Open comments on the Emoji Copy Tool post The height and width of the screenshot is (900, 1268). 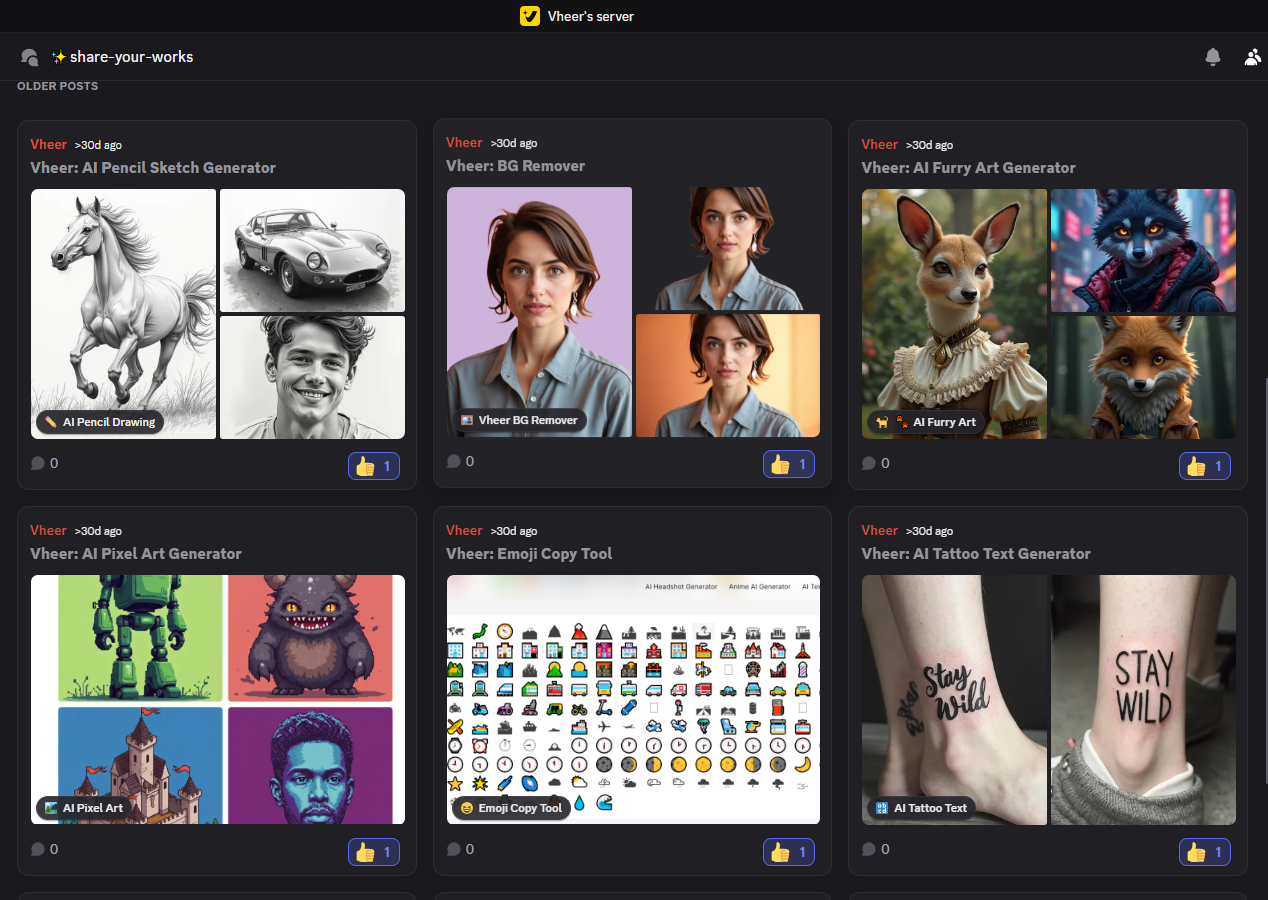click(x=460, y=849)
